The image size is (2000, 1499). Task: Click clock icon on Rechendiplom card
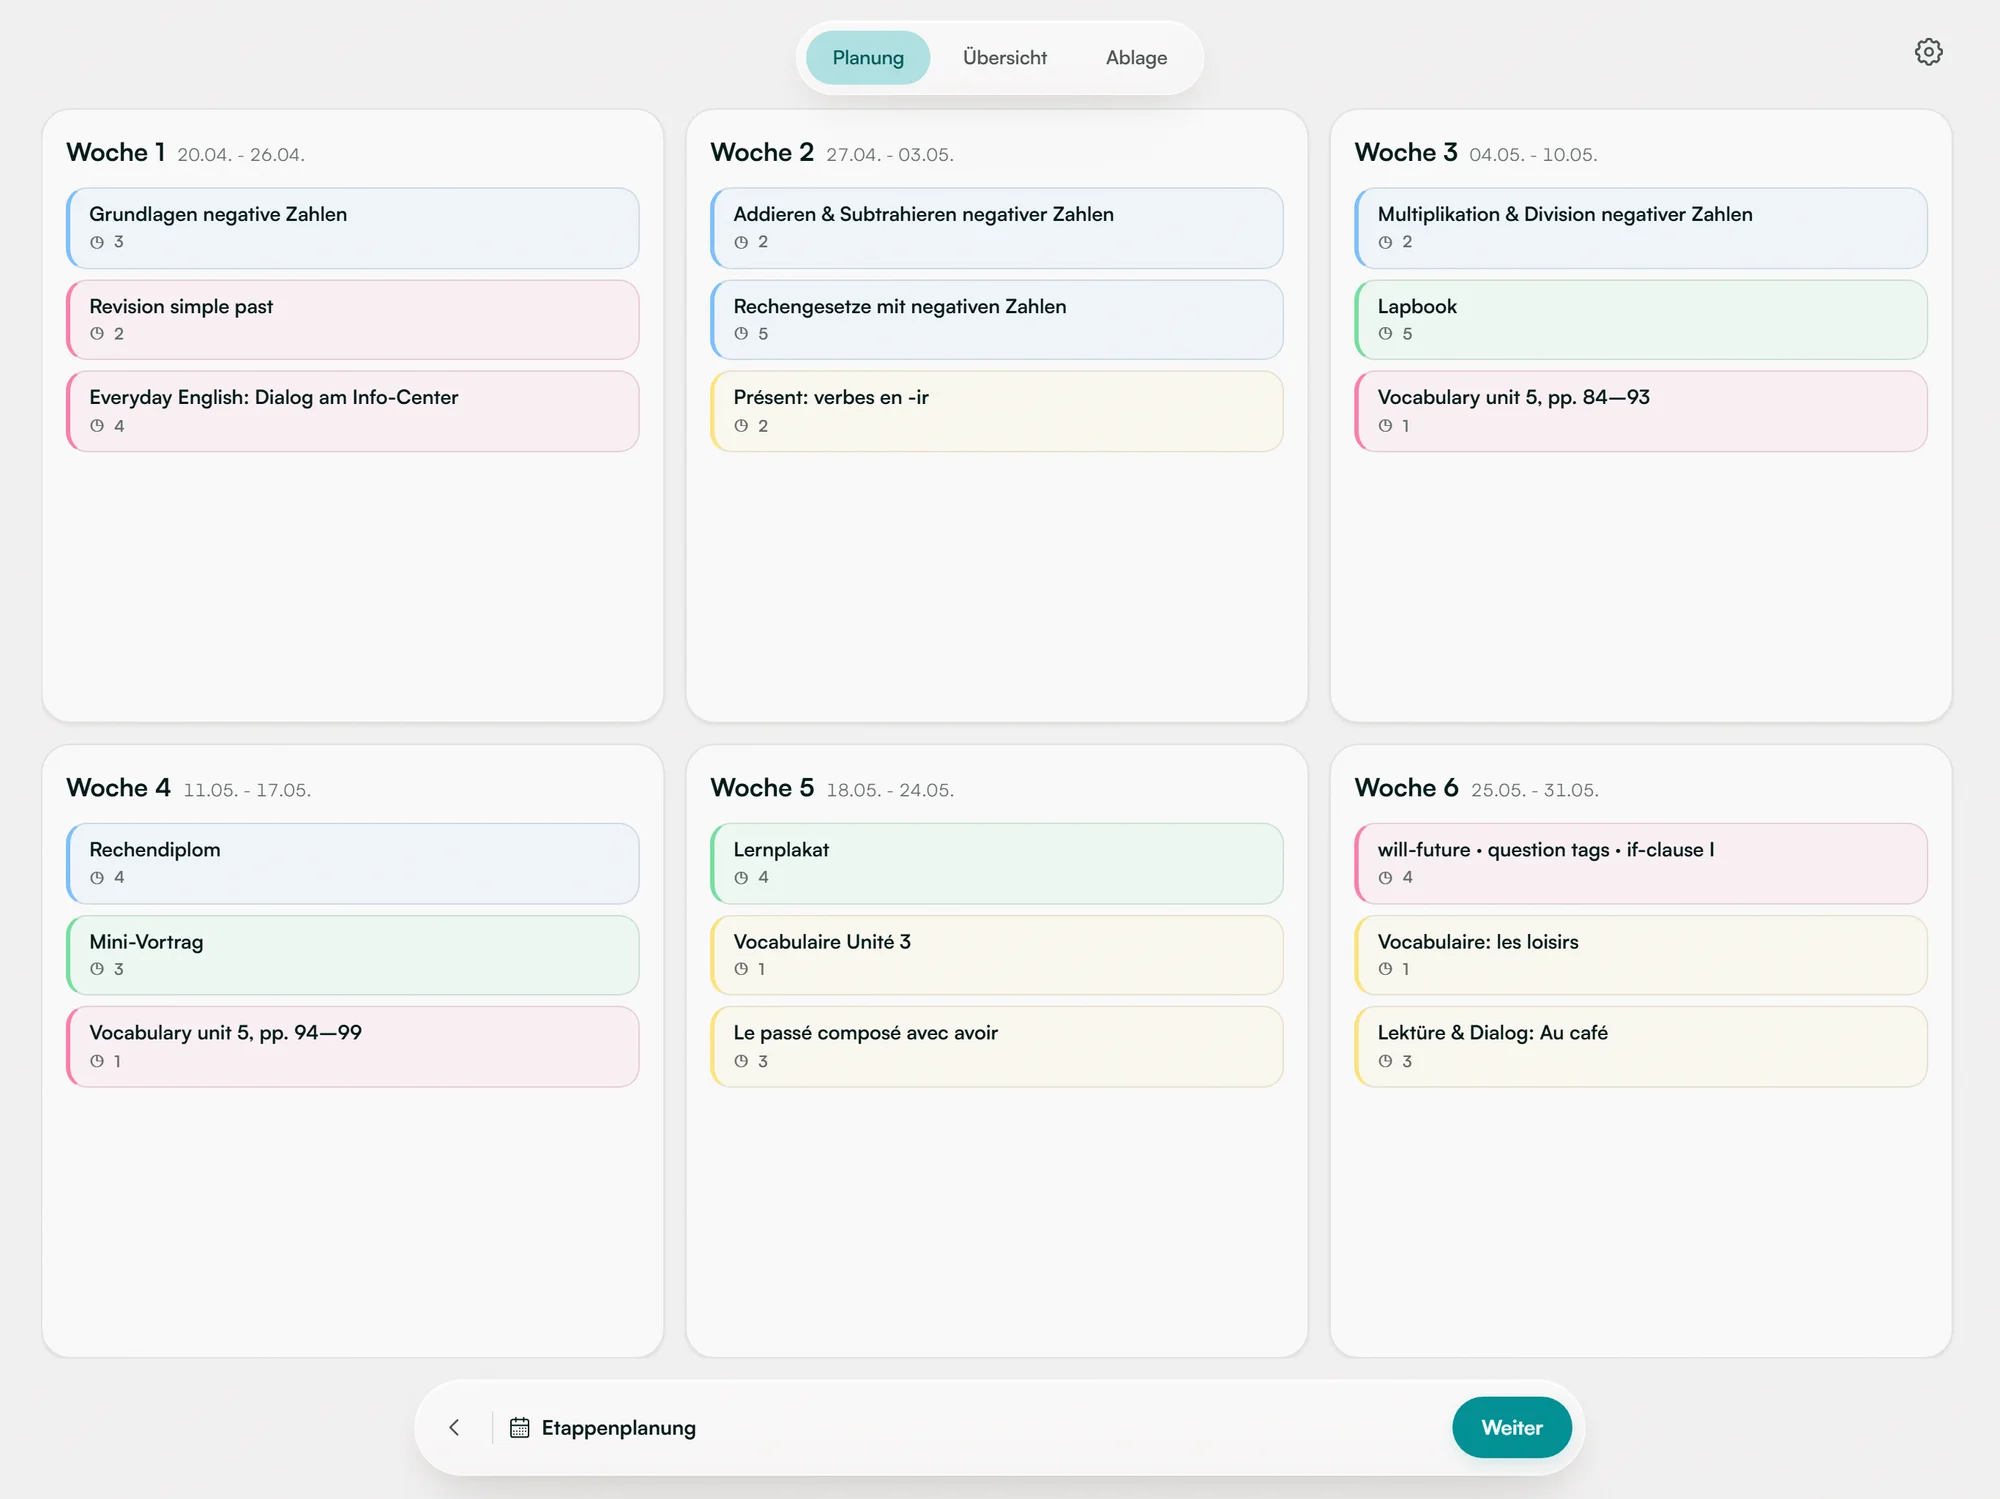(97, 878)
